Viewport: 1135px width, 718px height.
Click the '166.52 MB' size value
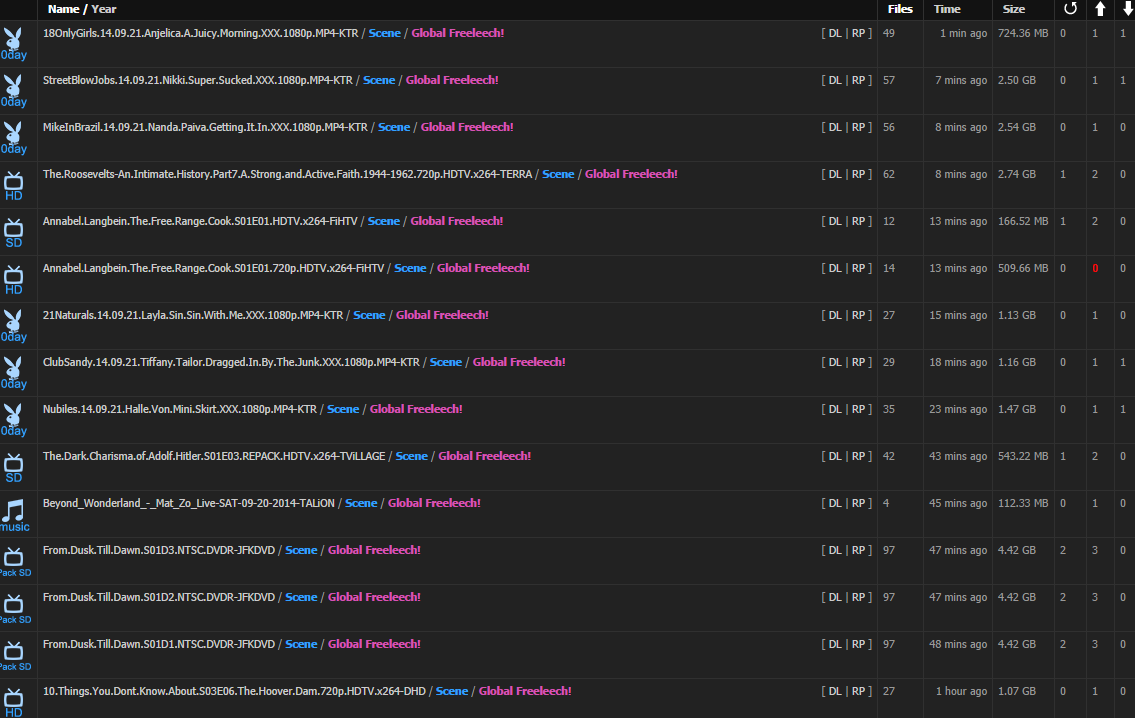1023,221
